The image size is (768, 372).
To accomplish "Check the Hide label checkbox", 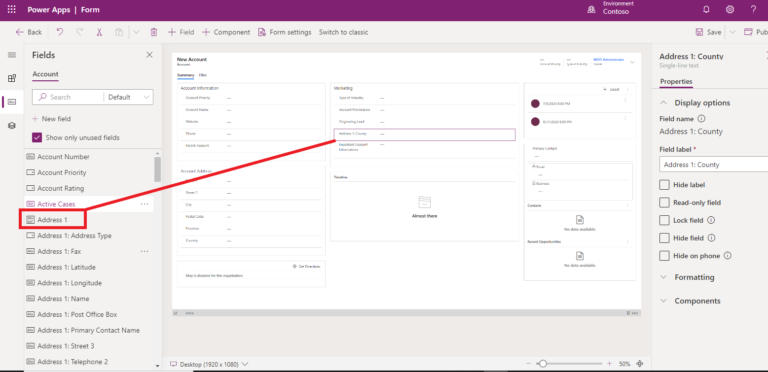I will point(664,185).
